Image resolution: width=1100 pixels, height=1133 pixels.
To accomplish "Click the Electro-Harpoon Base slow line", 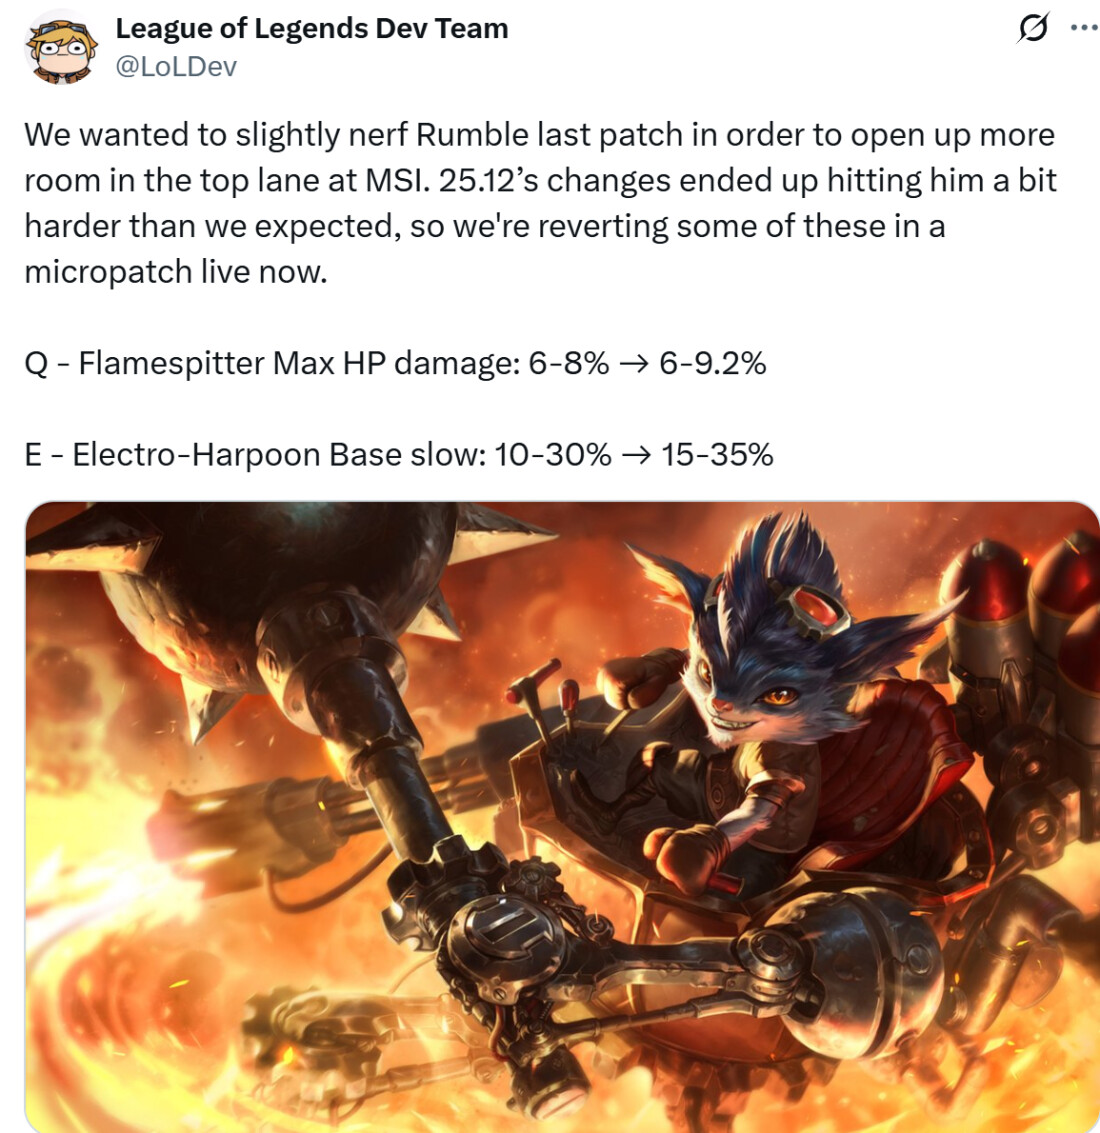I will click(x=399, y=455).
